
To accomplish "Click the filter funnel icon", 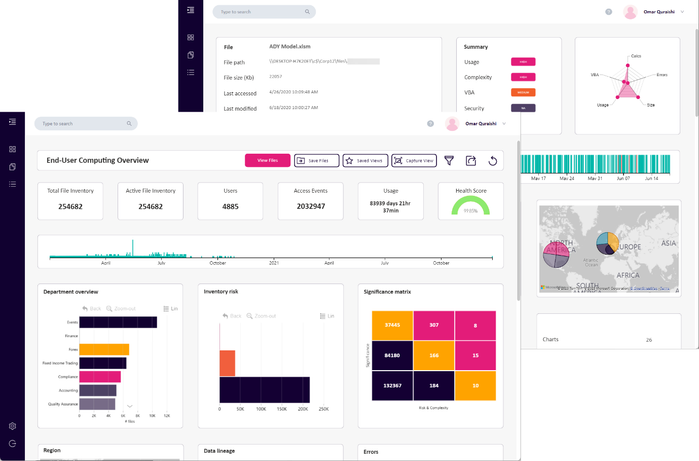I will pos(449,161).
